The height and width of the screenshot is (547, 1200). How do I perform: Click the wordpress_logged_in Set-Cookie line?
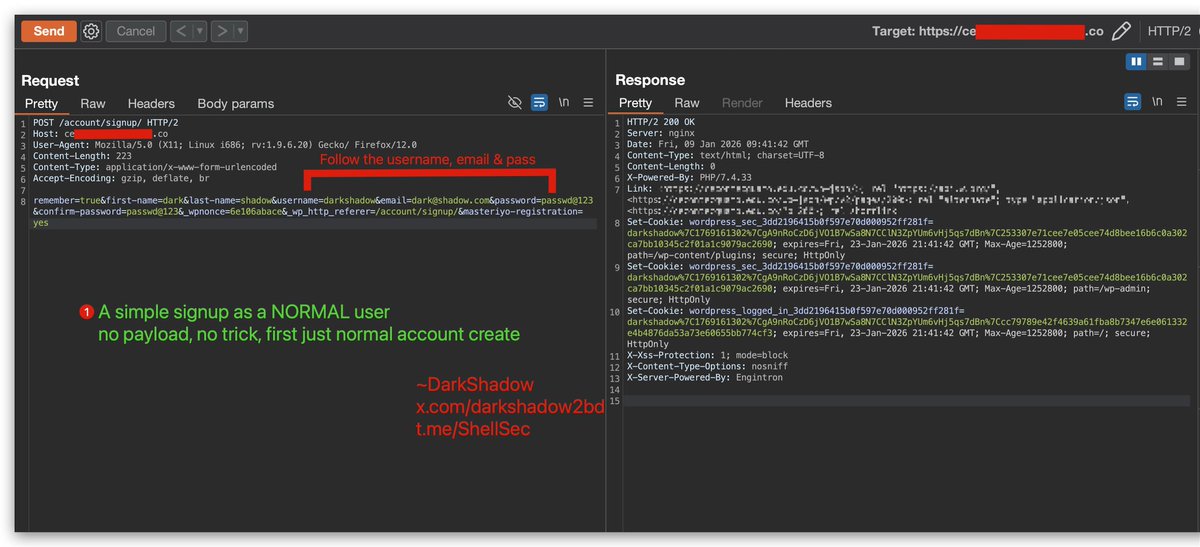point(907,328)
